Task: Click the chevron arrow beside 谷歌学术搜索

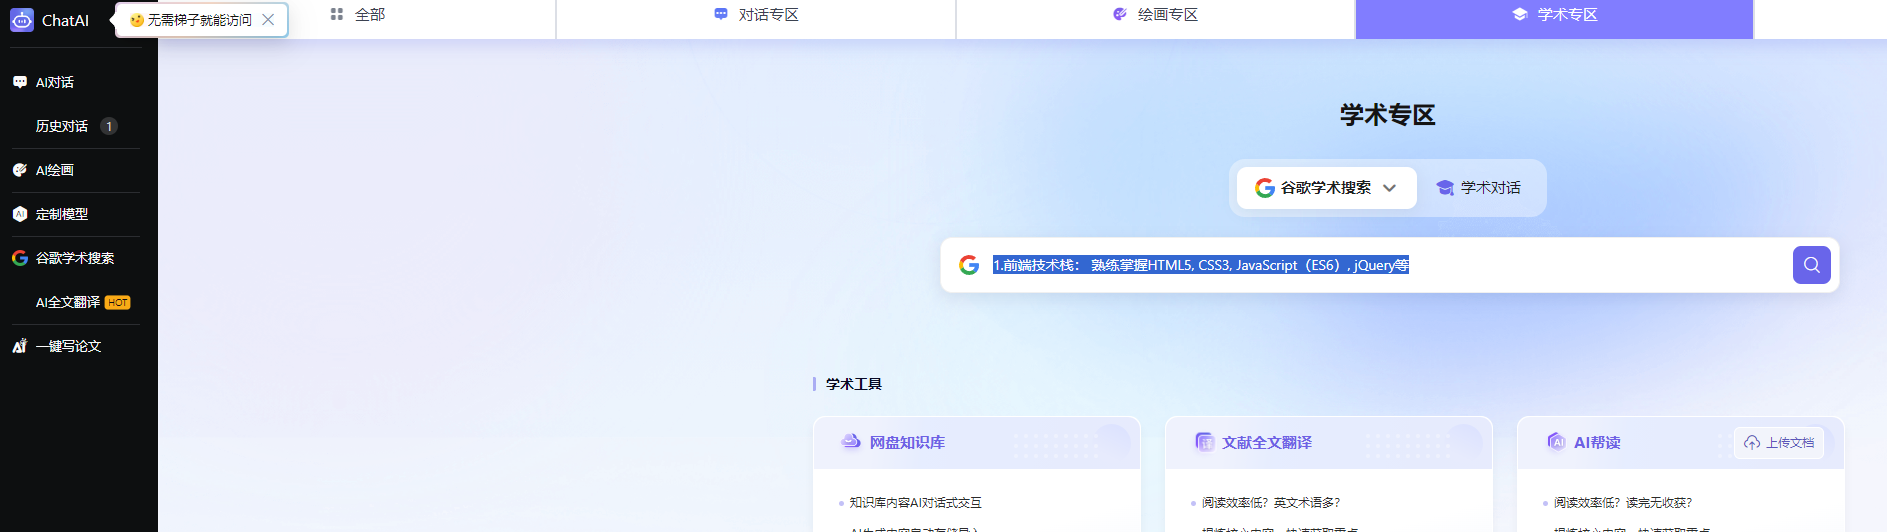Action: point(1389,188)
